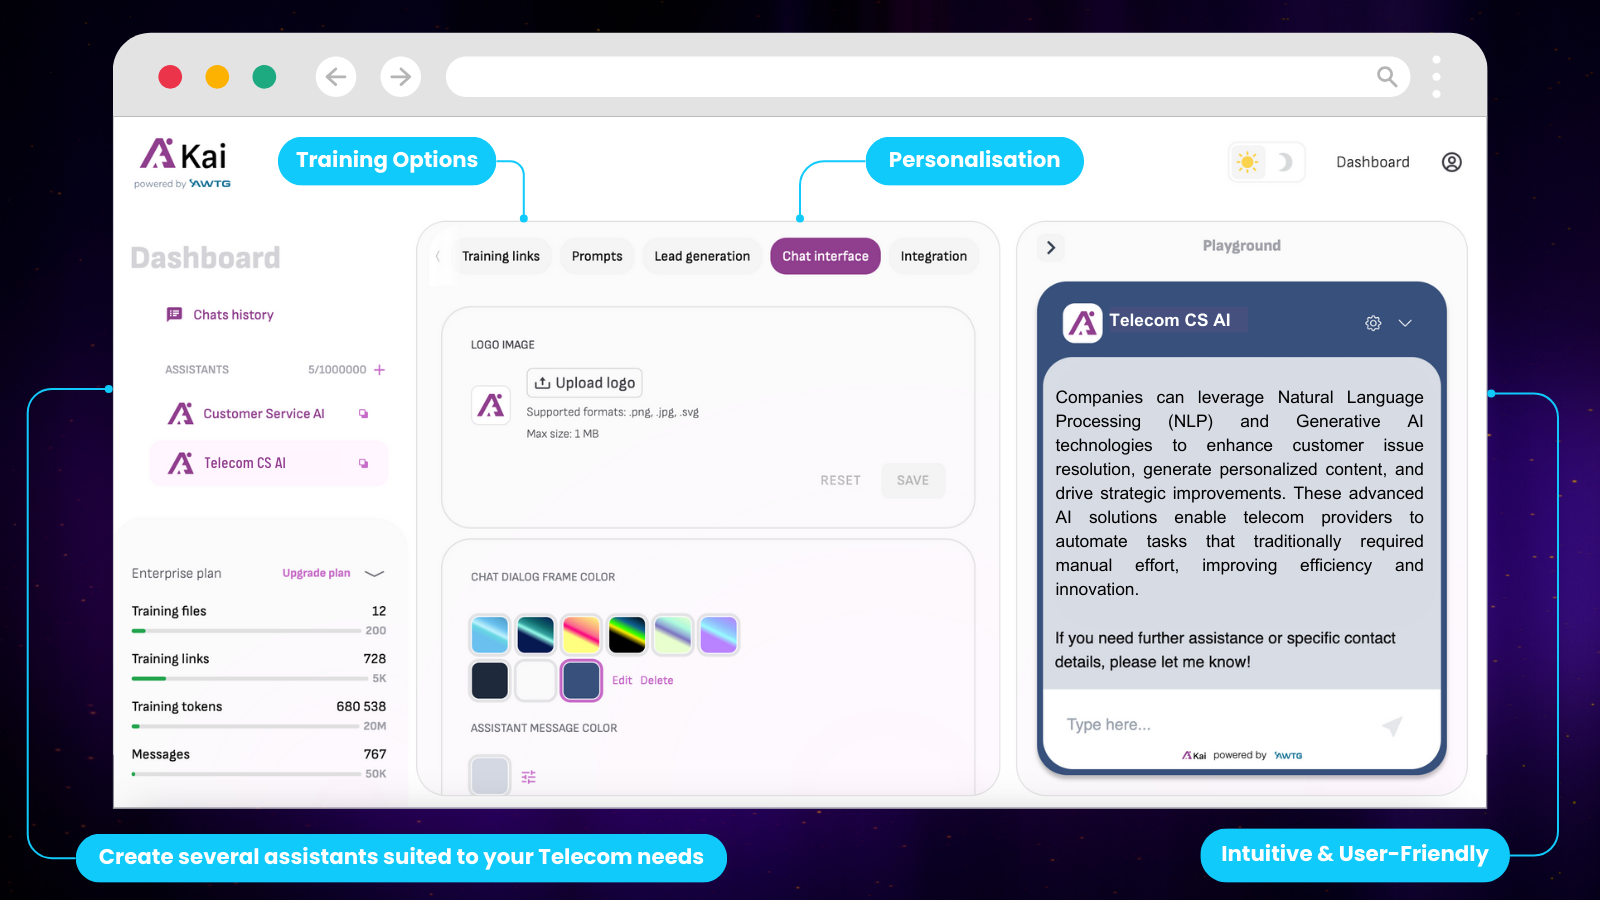Select the pale green-lavender gradient swatch
This screenshot has height=900, width=1600.
673,635
